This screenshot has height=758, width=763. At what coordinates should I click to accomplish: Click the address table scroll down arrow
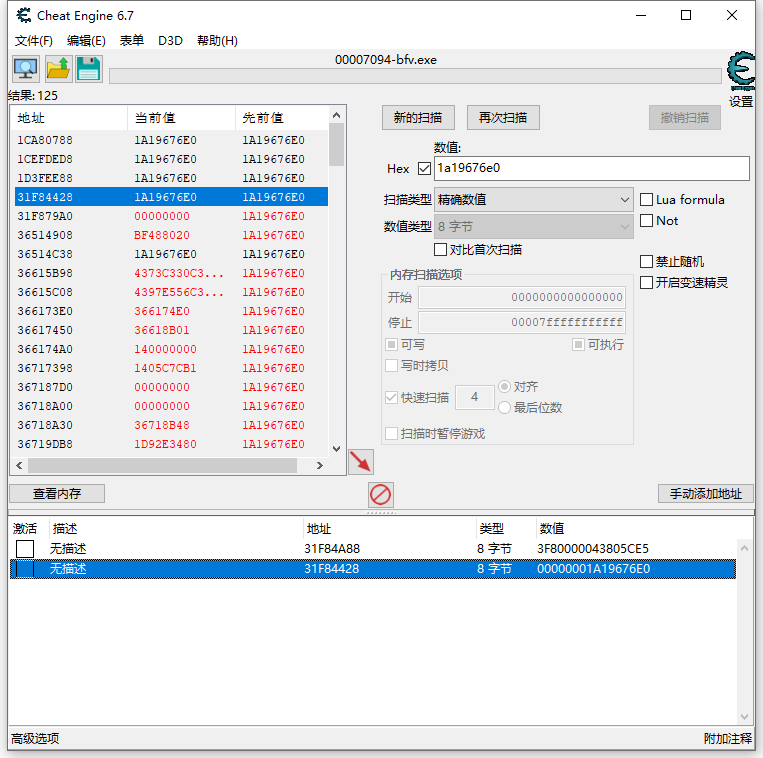pos(744,716)
